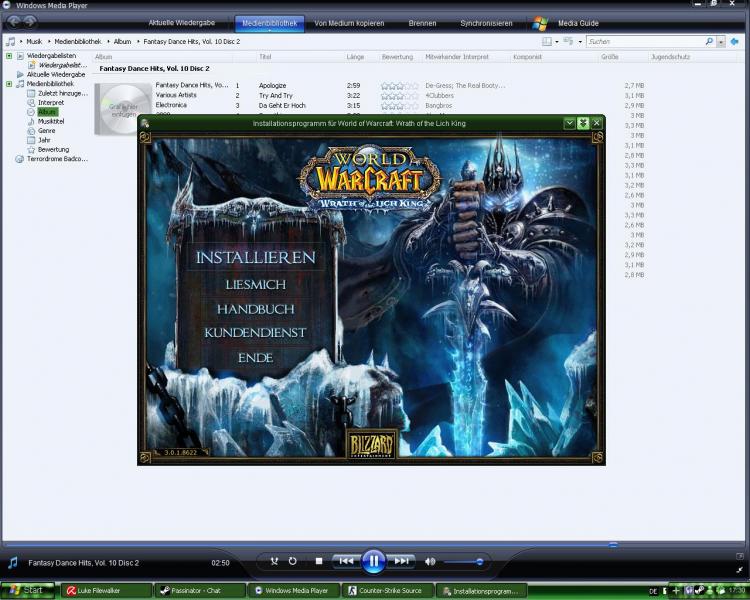
Task: Click the layout options icon
Action: tap(547, 42)
